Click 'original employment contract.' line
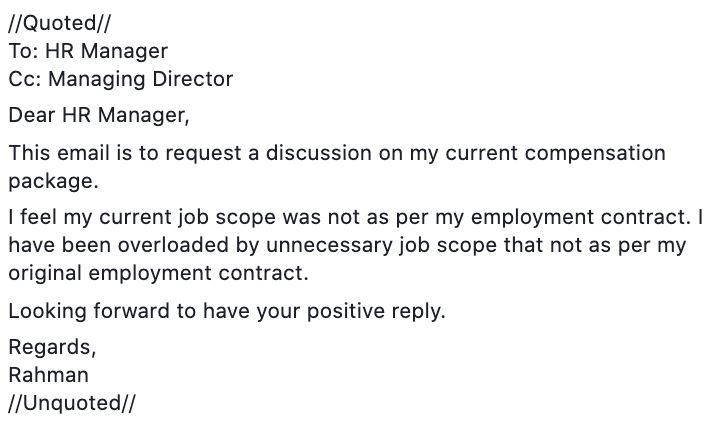 (x=158, y=273)
